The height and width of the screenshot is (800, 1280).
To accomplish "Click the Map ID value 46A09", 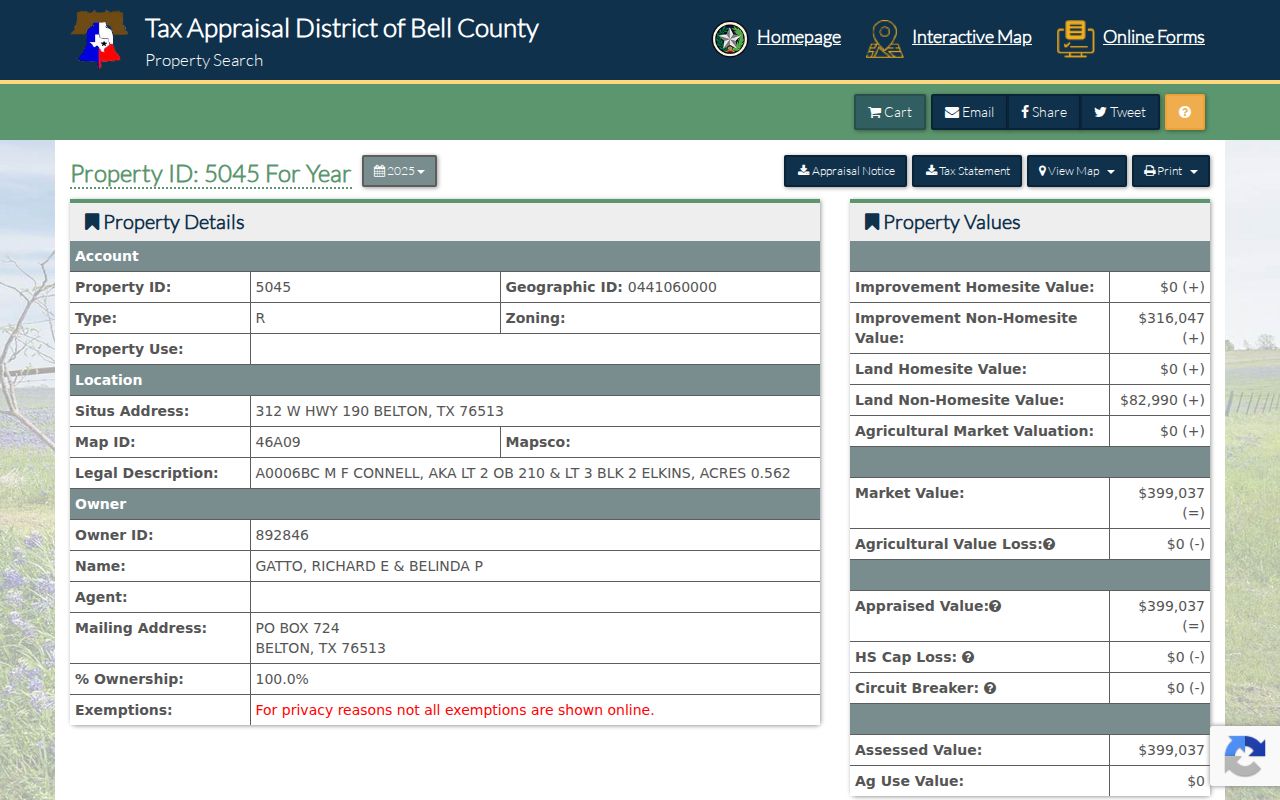I will 278,442.
